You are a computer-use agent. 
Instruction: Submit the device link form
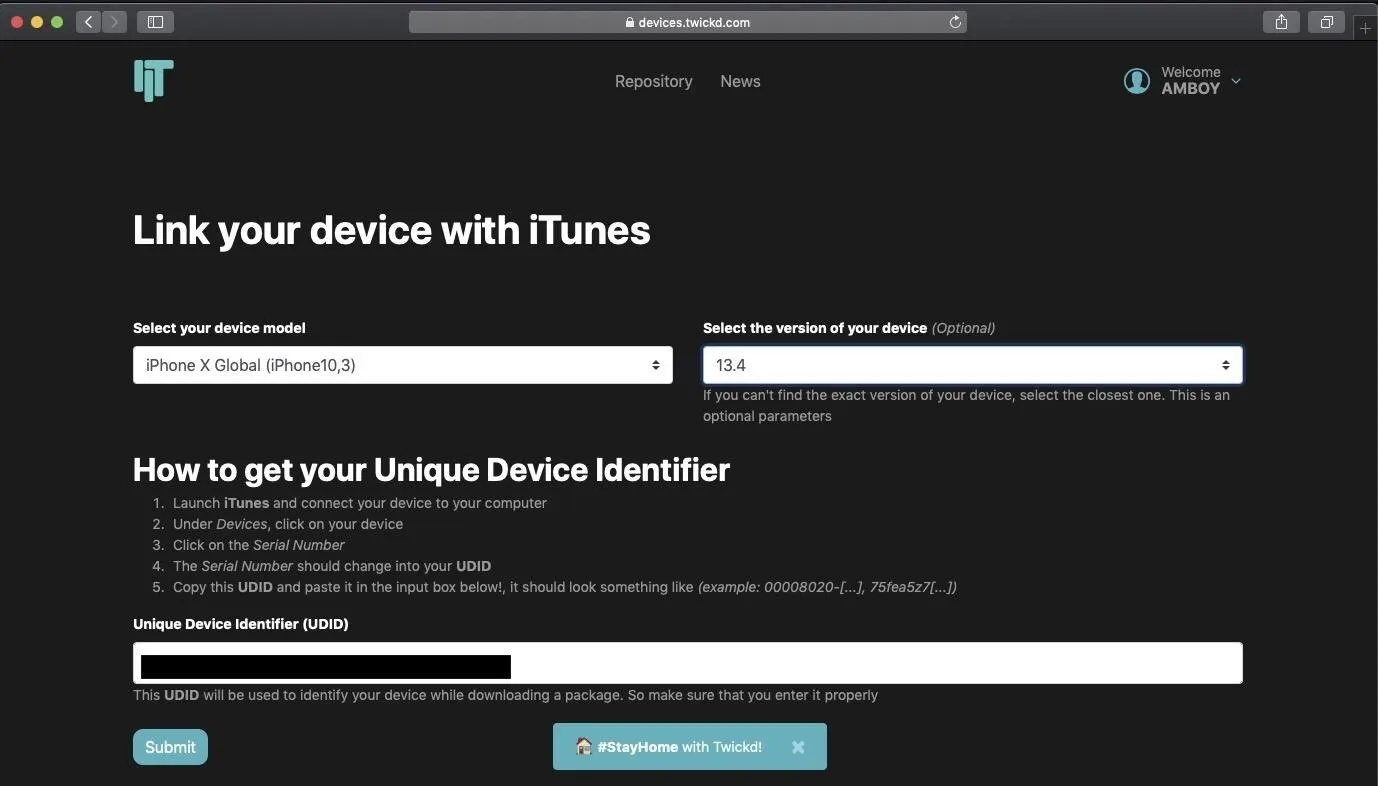pos(170,747)
